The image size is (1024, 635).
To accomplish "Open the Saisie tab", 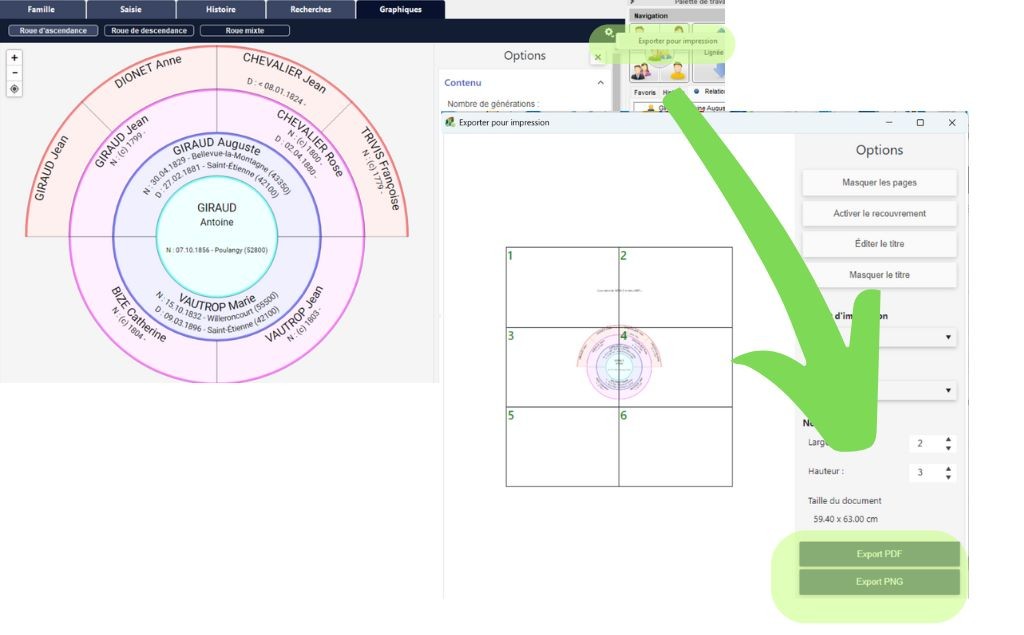I will point(131,9).
